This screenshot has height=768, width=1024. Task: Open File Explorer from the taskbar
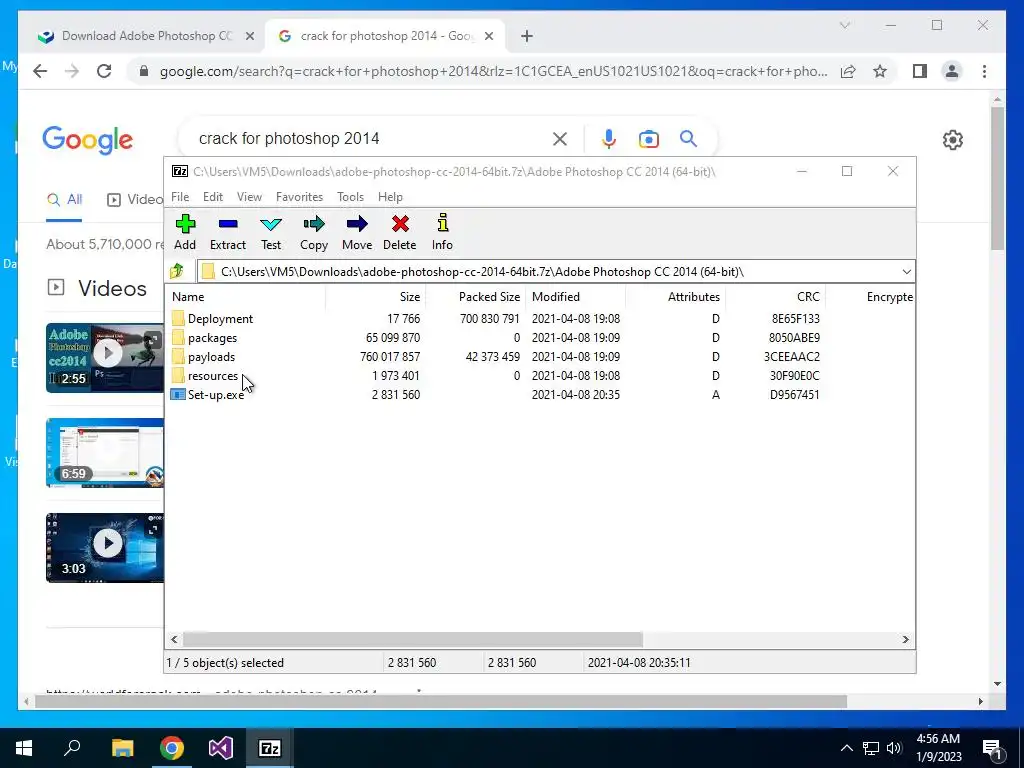click(x=122, y=748)
